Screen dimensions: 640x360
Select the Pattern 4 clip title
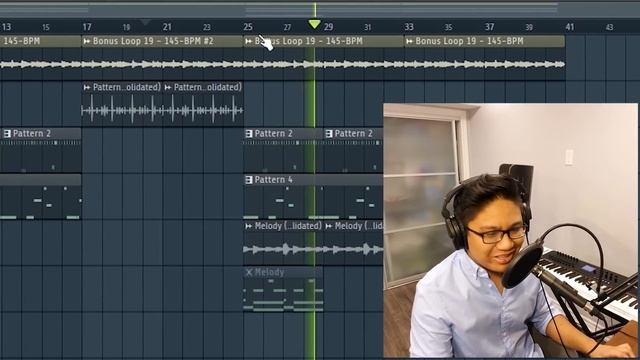tap(273, 180)
